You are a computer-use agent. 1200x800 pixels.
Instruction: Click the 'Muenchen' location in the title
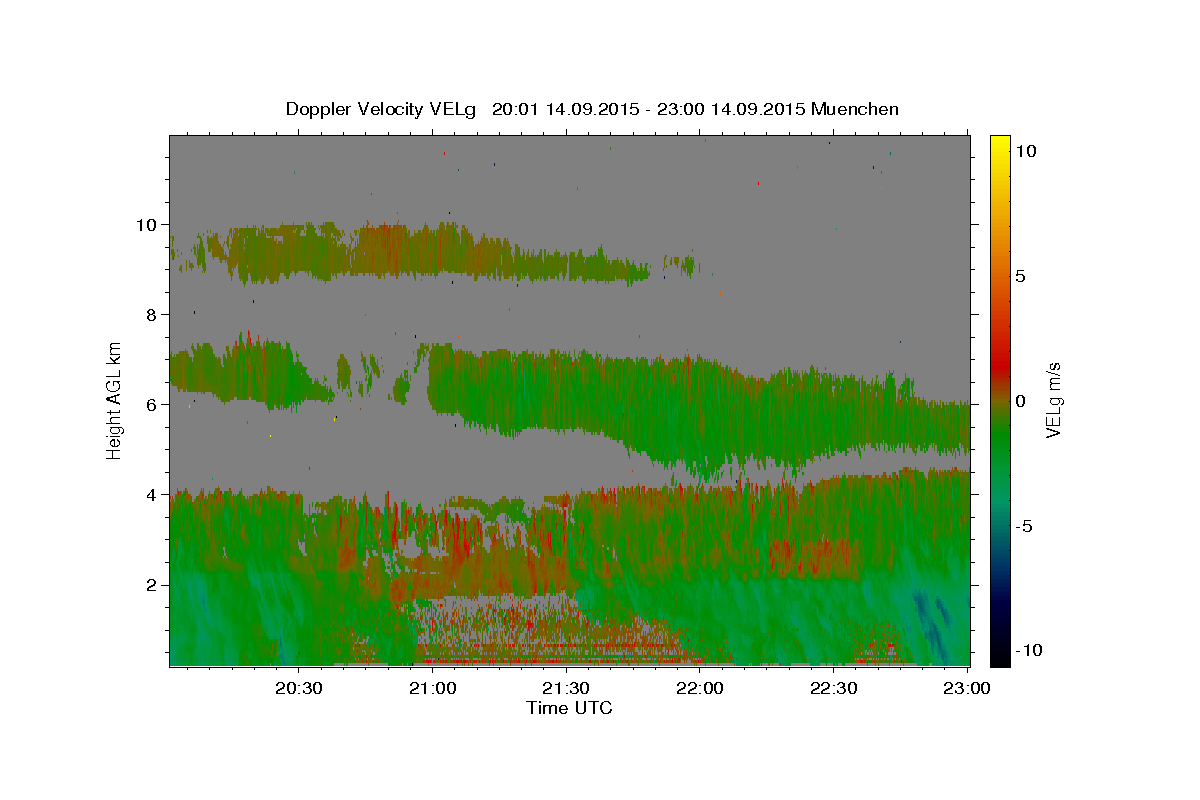click(855, 109)
